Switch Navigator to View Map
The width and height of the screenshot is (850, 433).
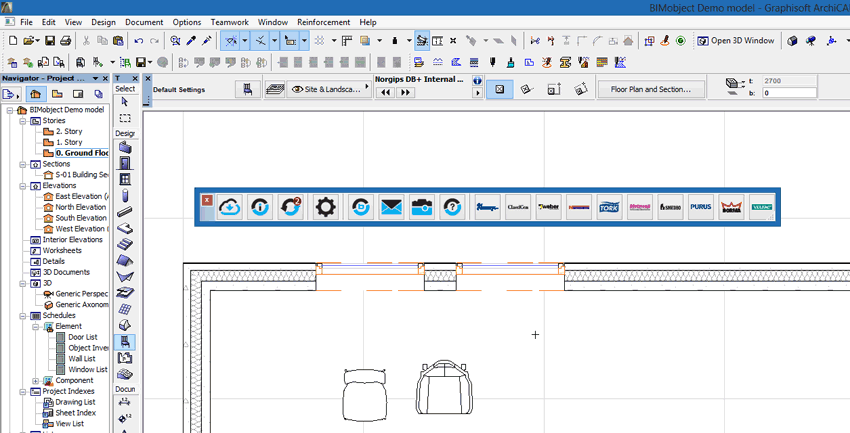(57, 94)
